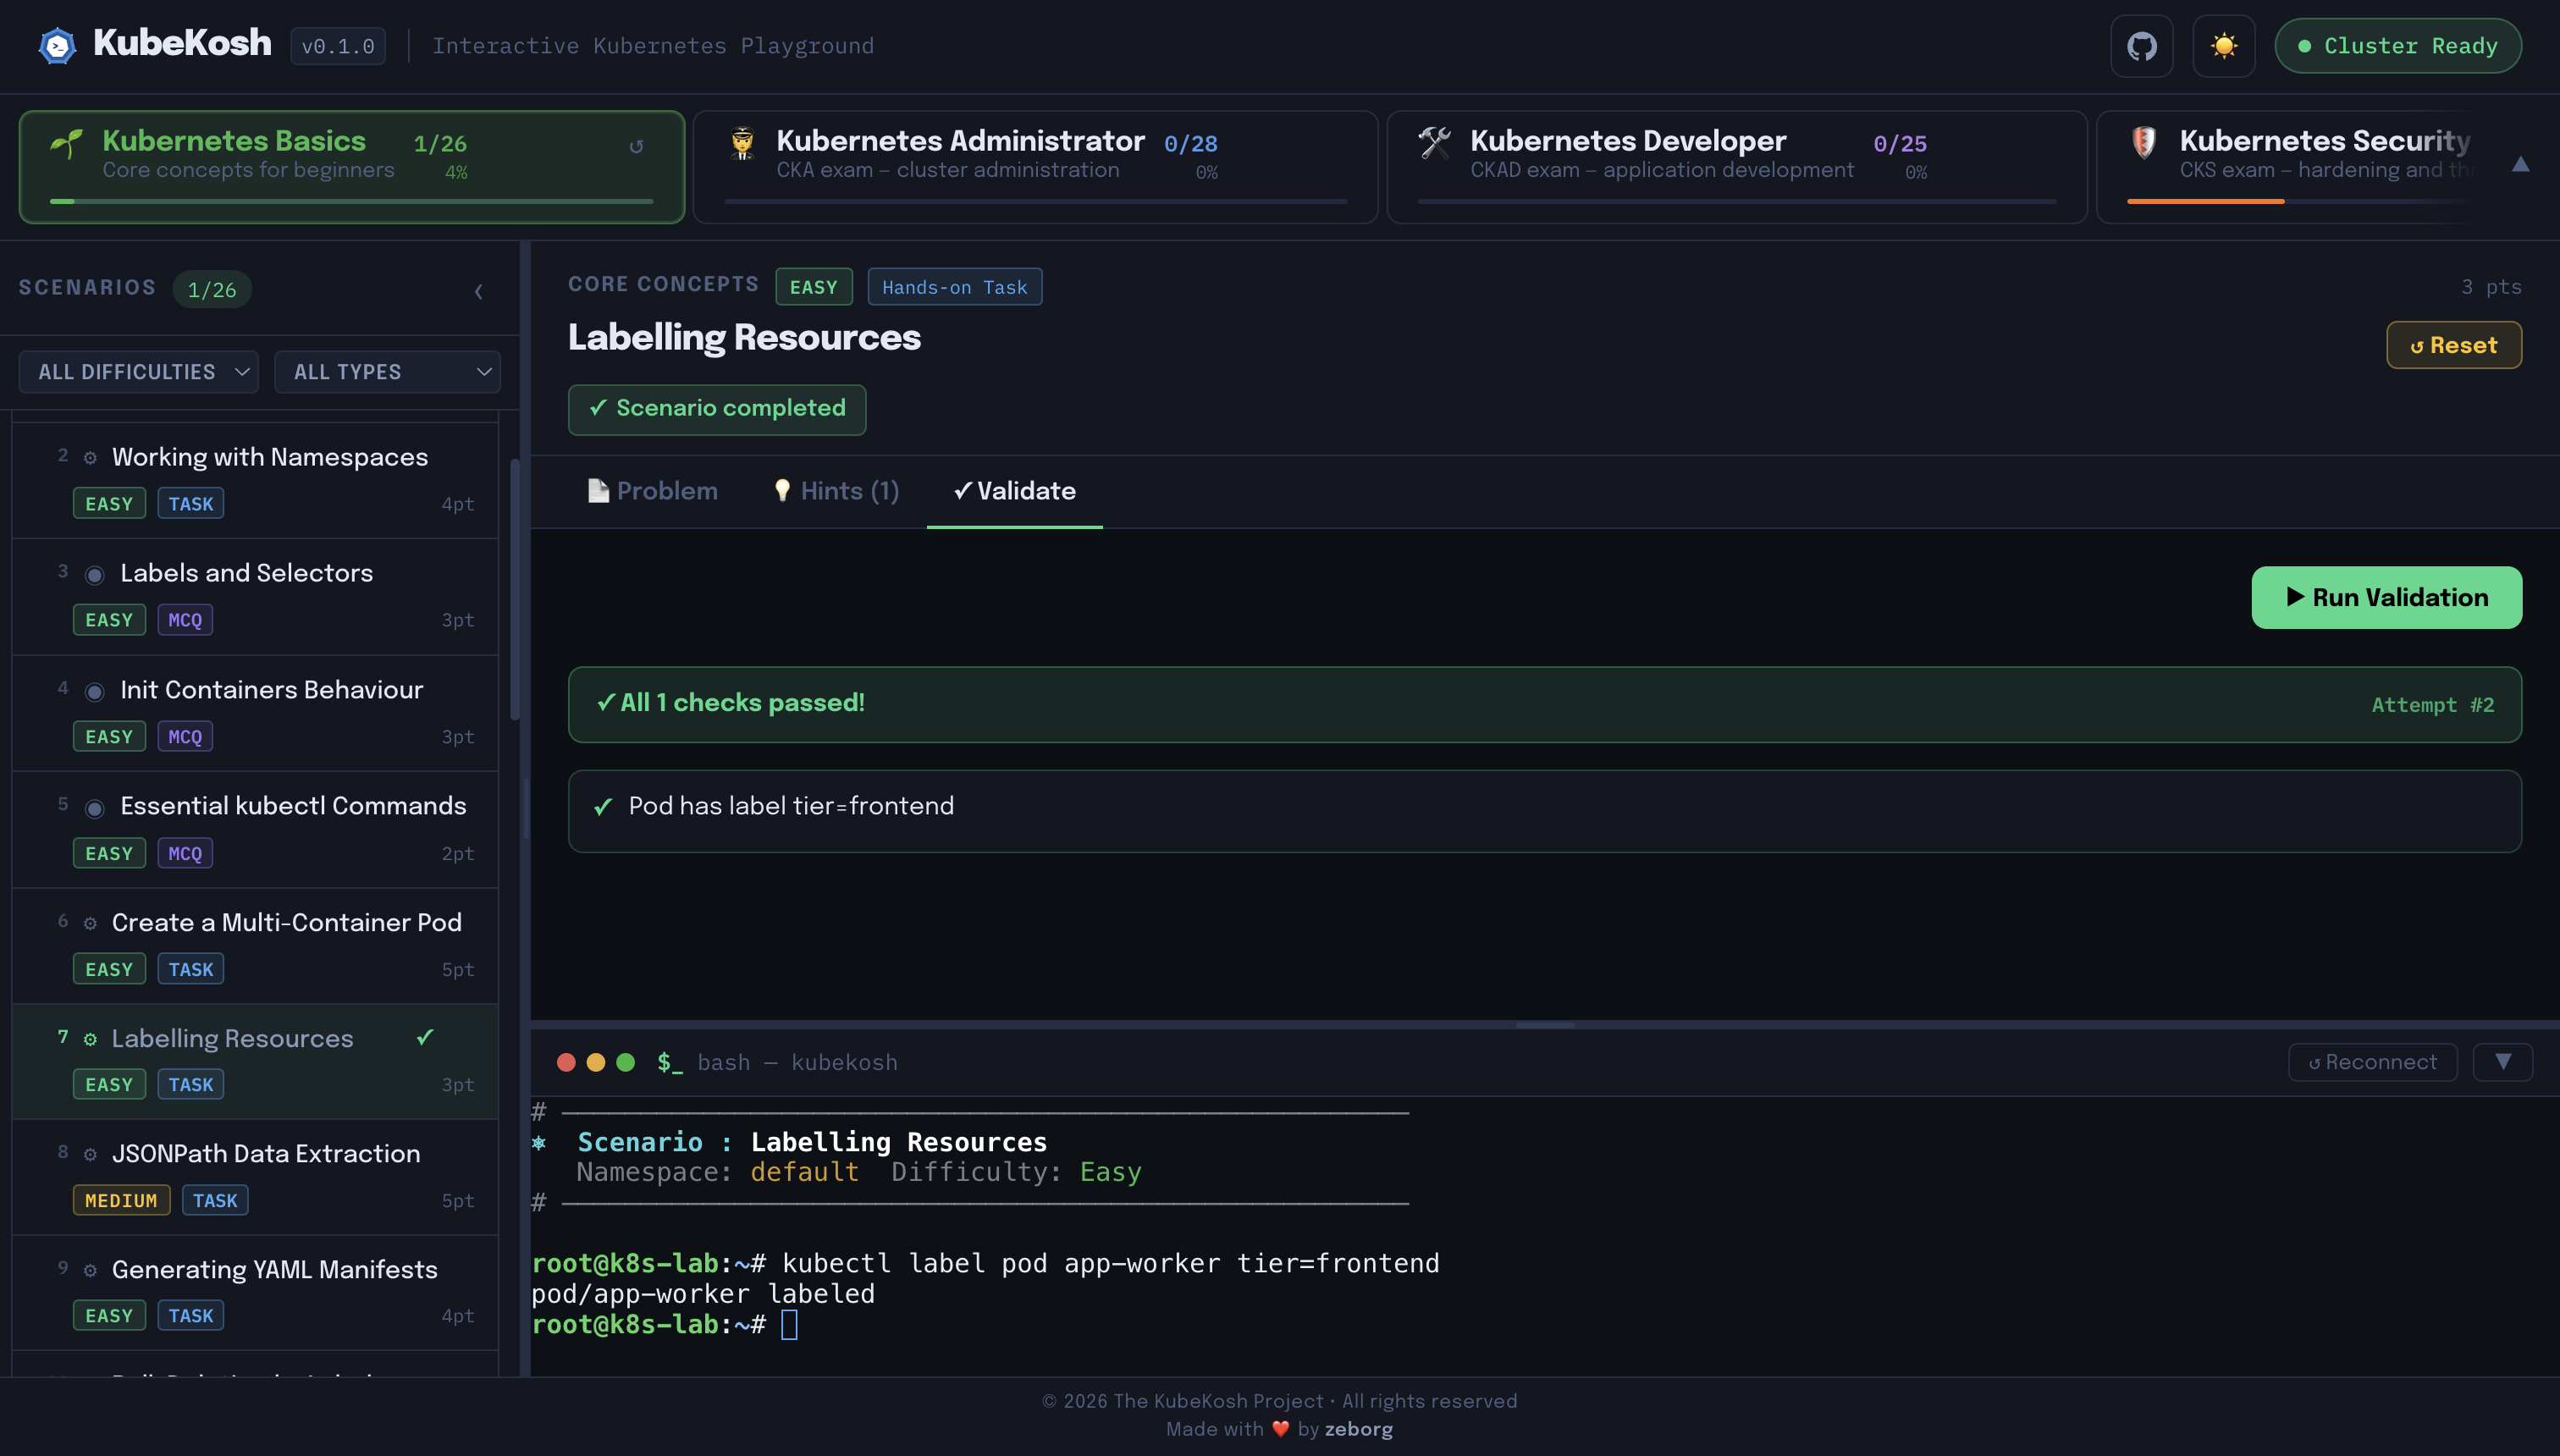Click the tools icon of Kubernetes Developer
Screen dimensions: 2560x1456
point(1434,143)
